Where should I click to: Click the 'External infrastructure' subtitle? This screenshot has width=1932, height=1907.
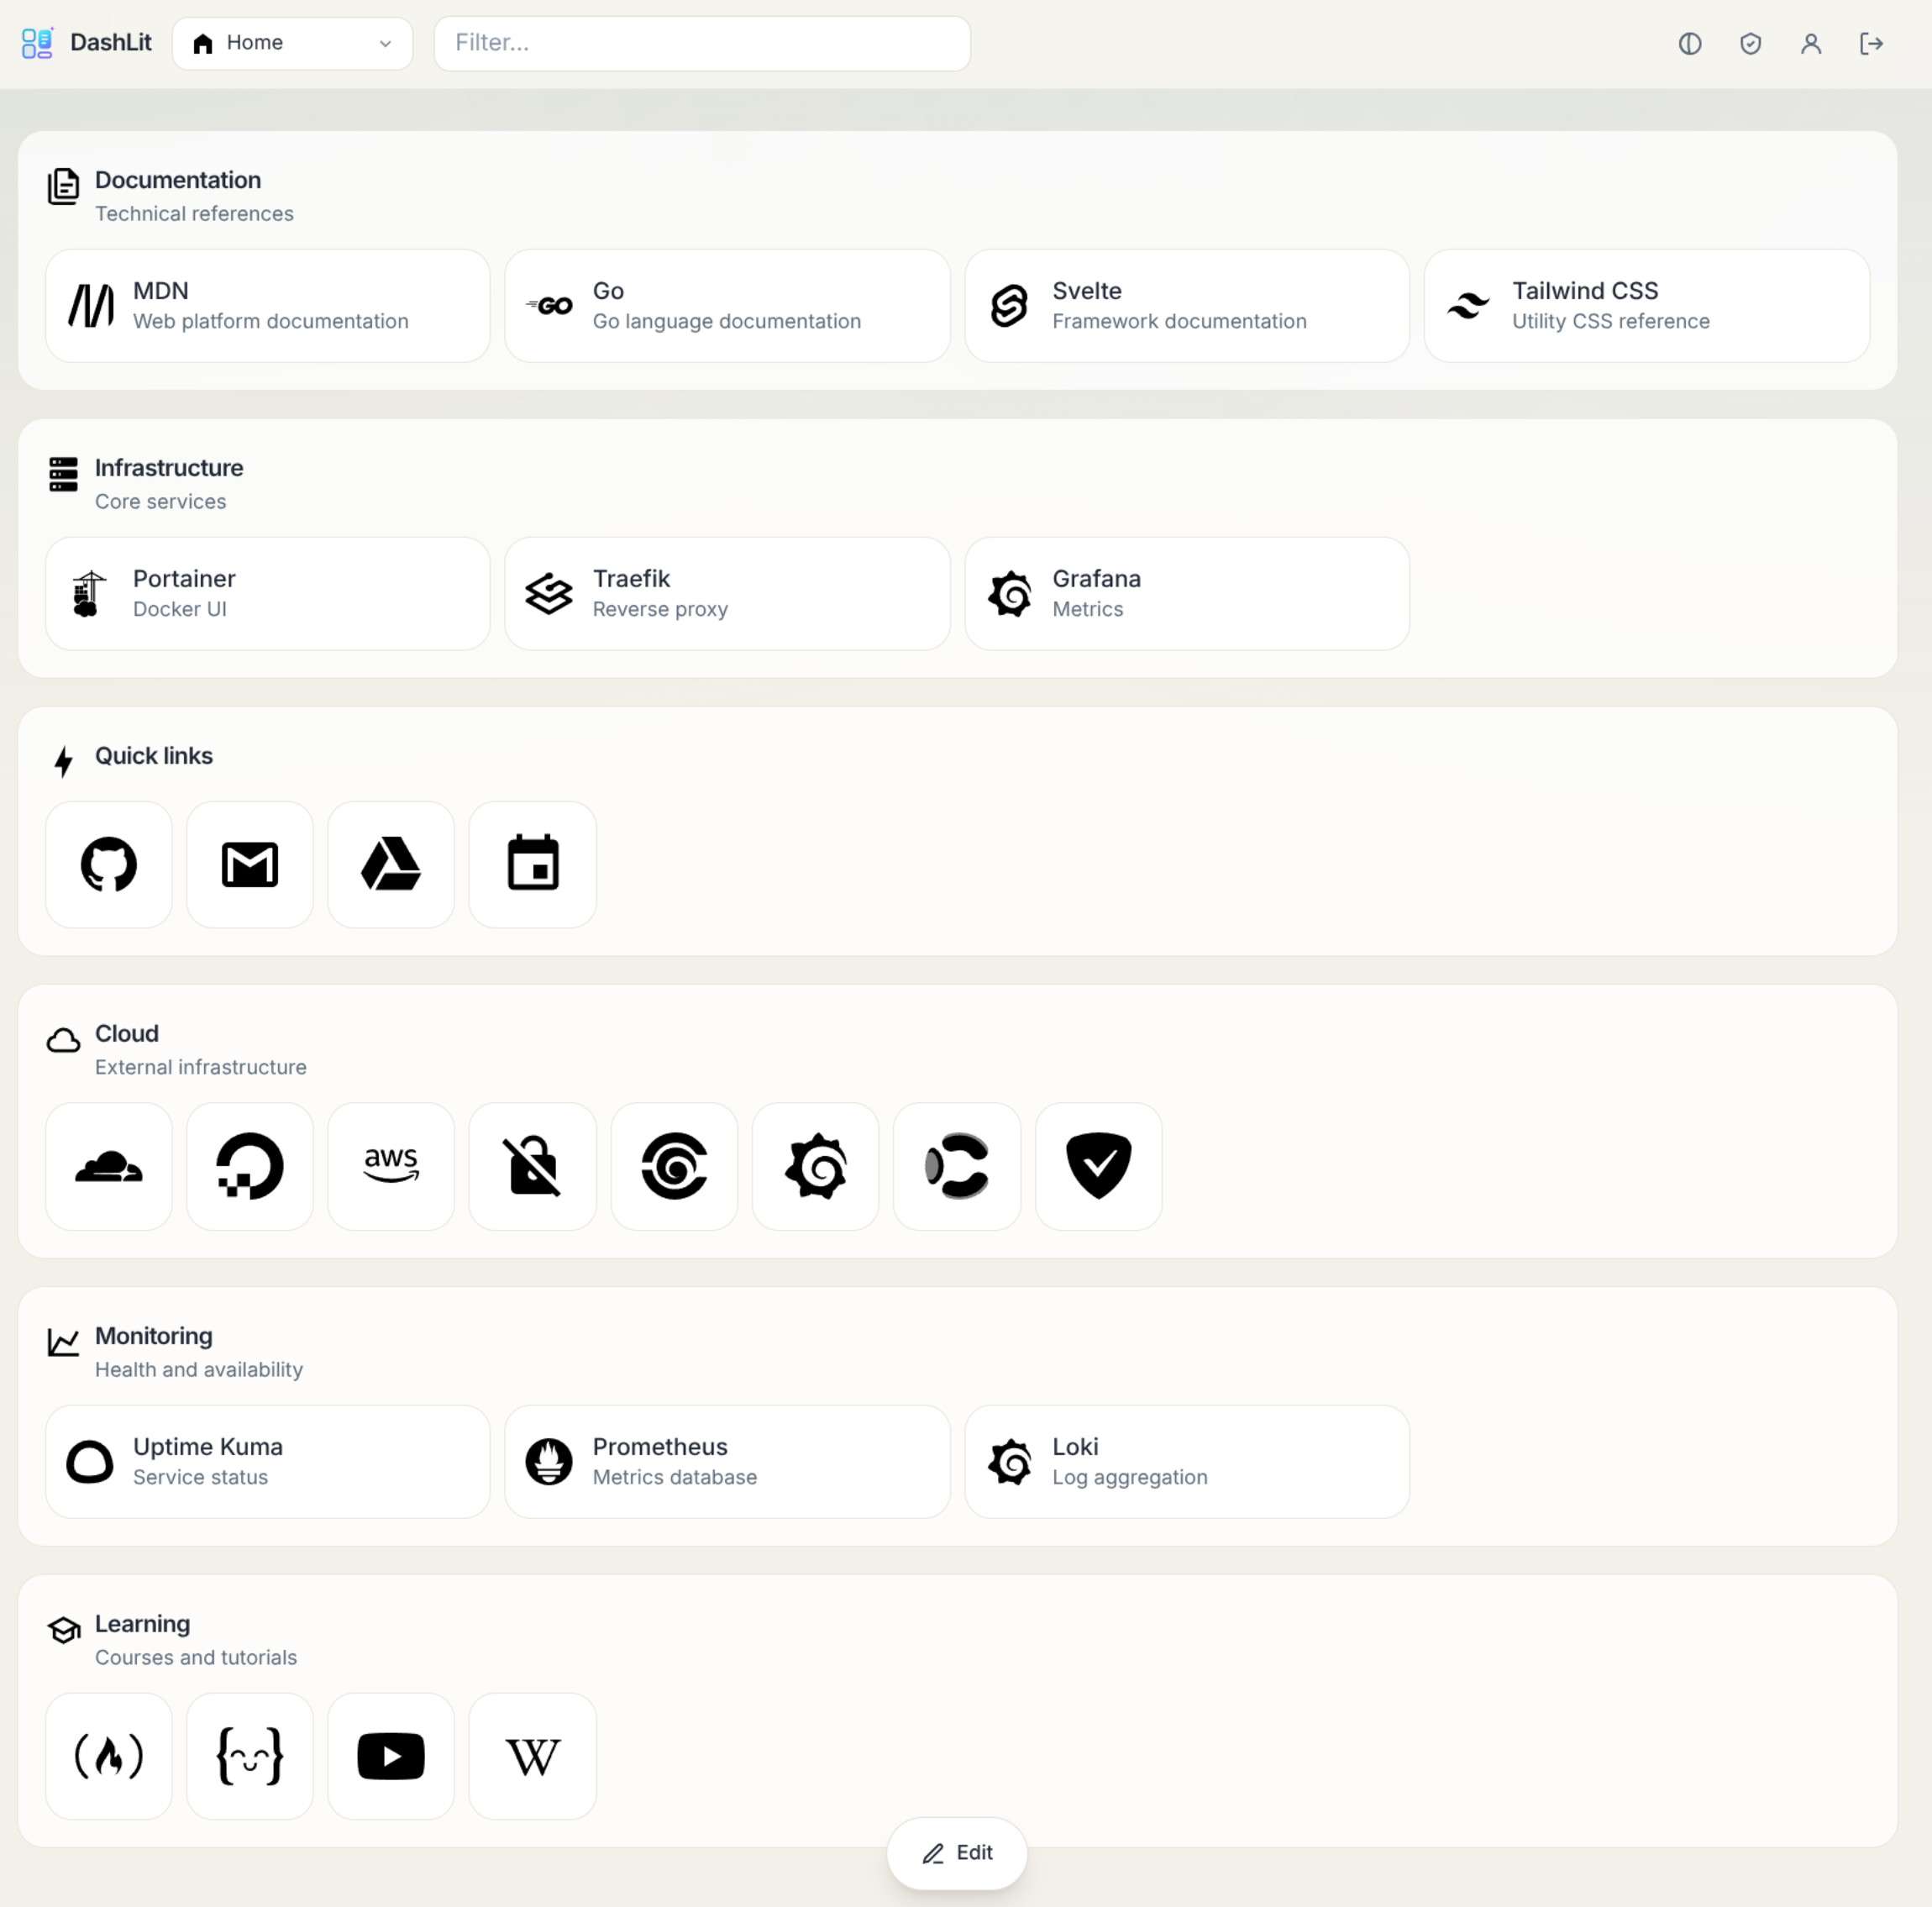coord(201,1067)
